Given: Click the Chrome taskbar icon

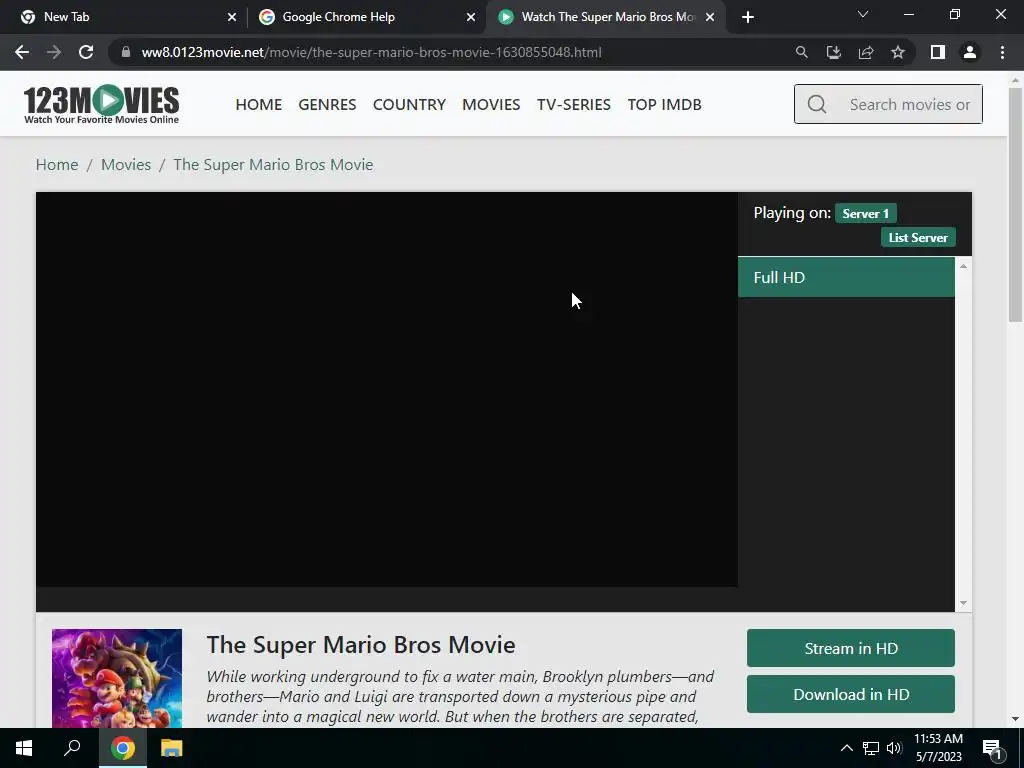Looking at the screenshot, I should click(x=123, y=748).
